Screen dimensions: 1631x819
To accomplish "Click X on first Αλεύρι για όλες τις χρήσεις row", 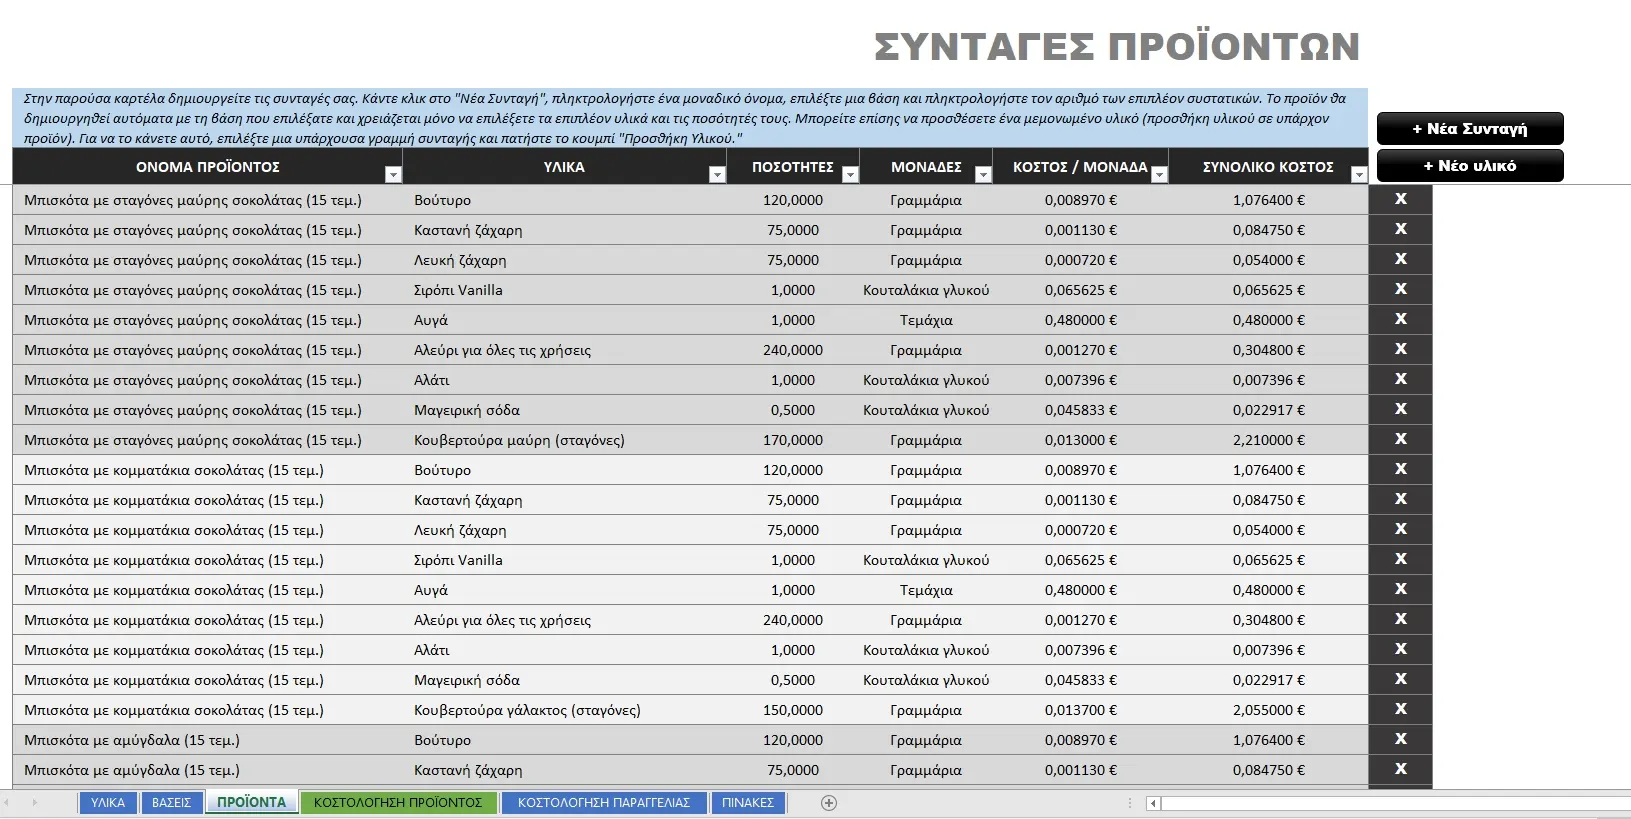I will (1400, 349).
